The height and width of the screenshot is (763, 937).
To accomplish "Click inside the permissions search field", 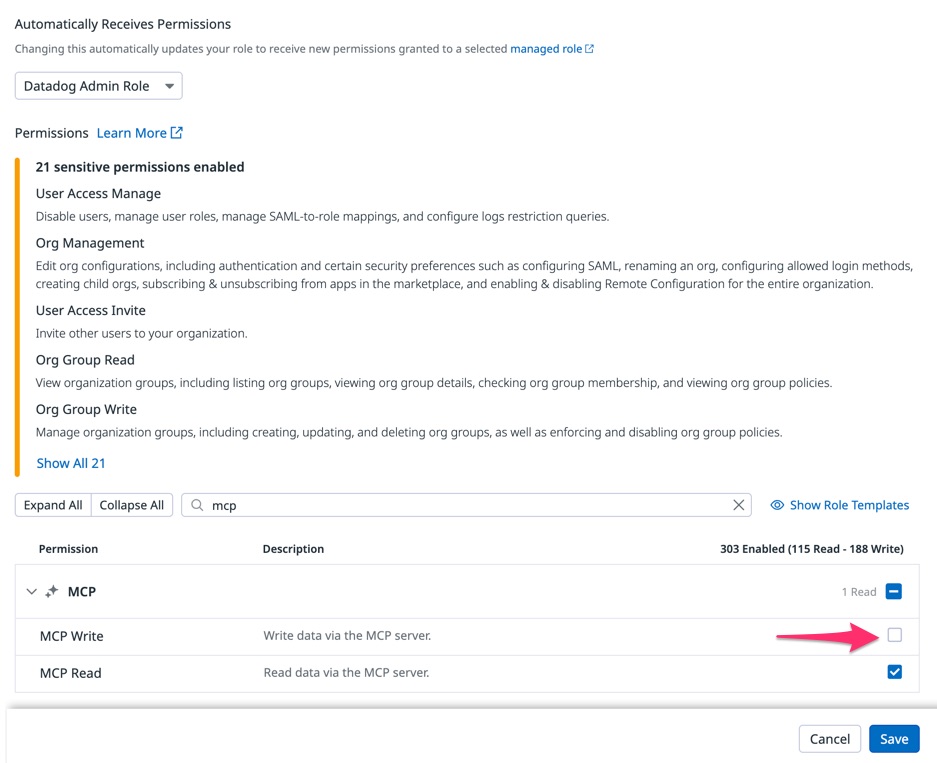I will 400,505.
